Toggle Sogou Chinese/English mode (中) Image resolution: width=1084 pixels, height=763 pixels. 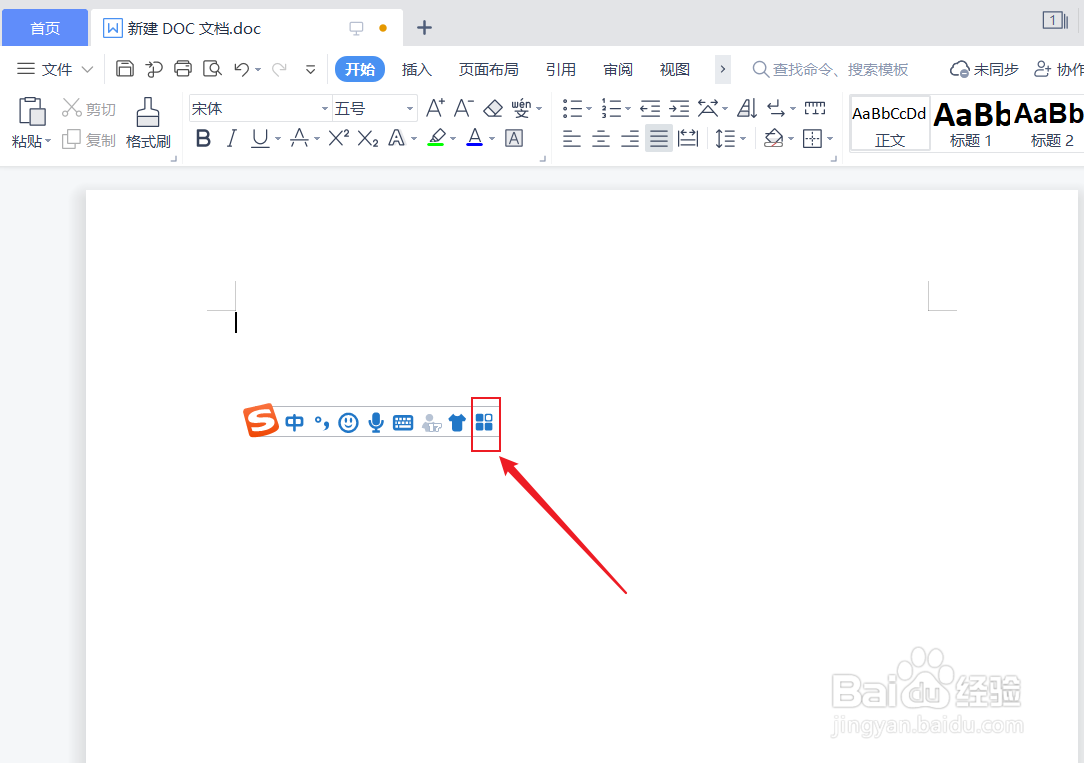(x=295, y=423)
